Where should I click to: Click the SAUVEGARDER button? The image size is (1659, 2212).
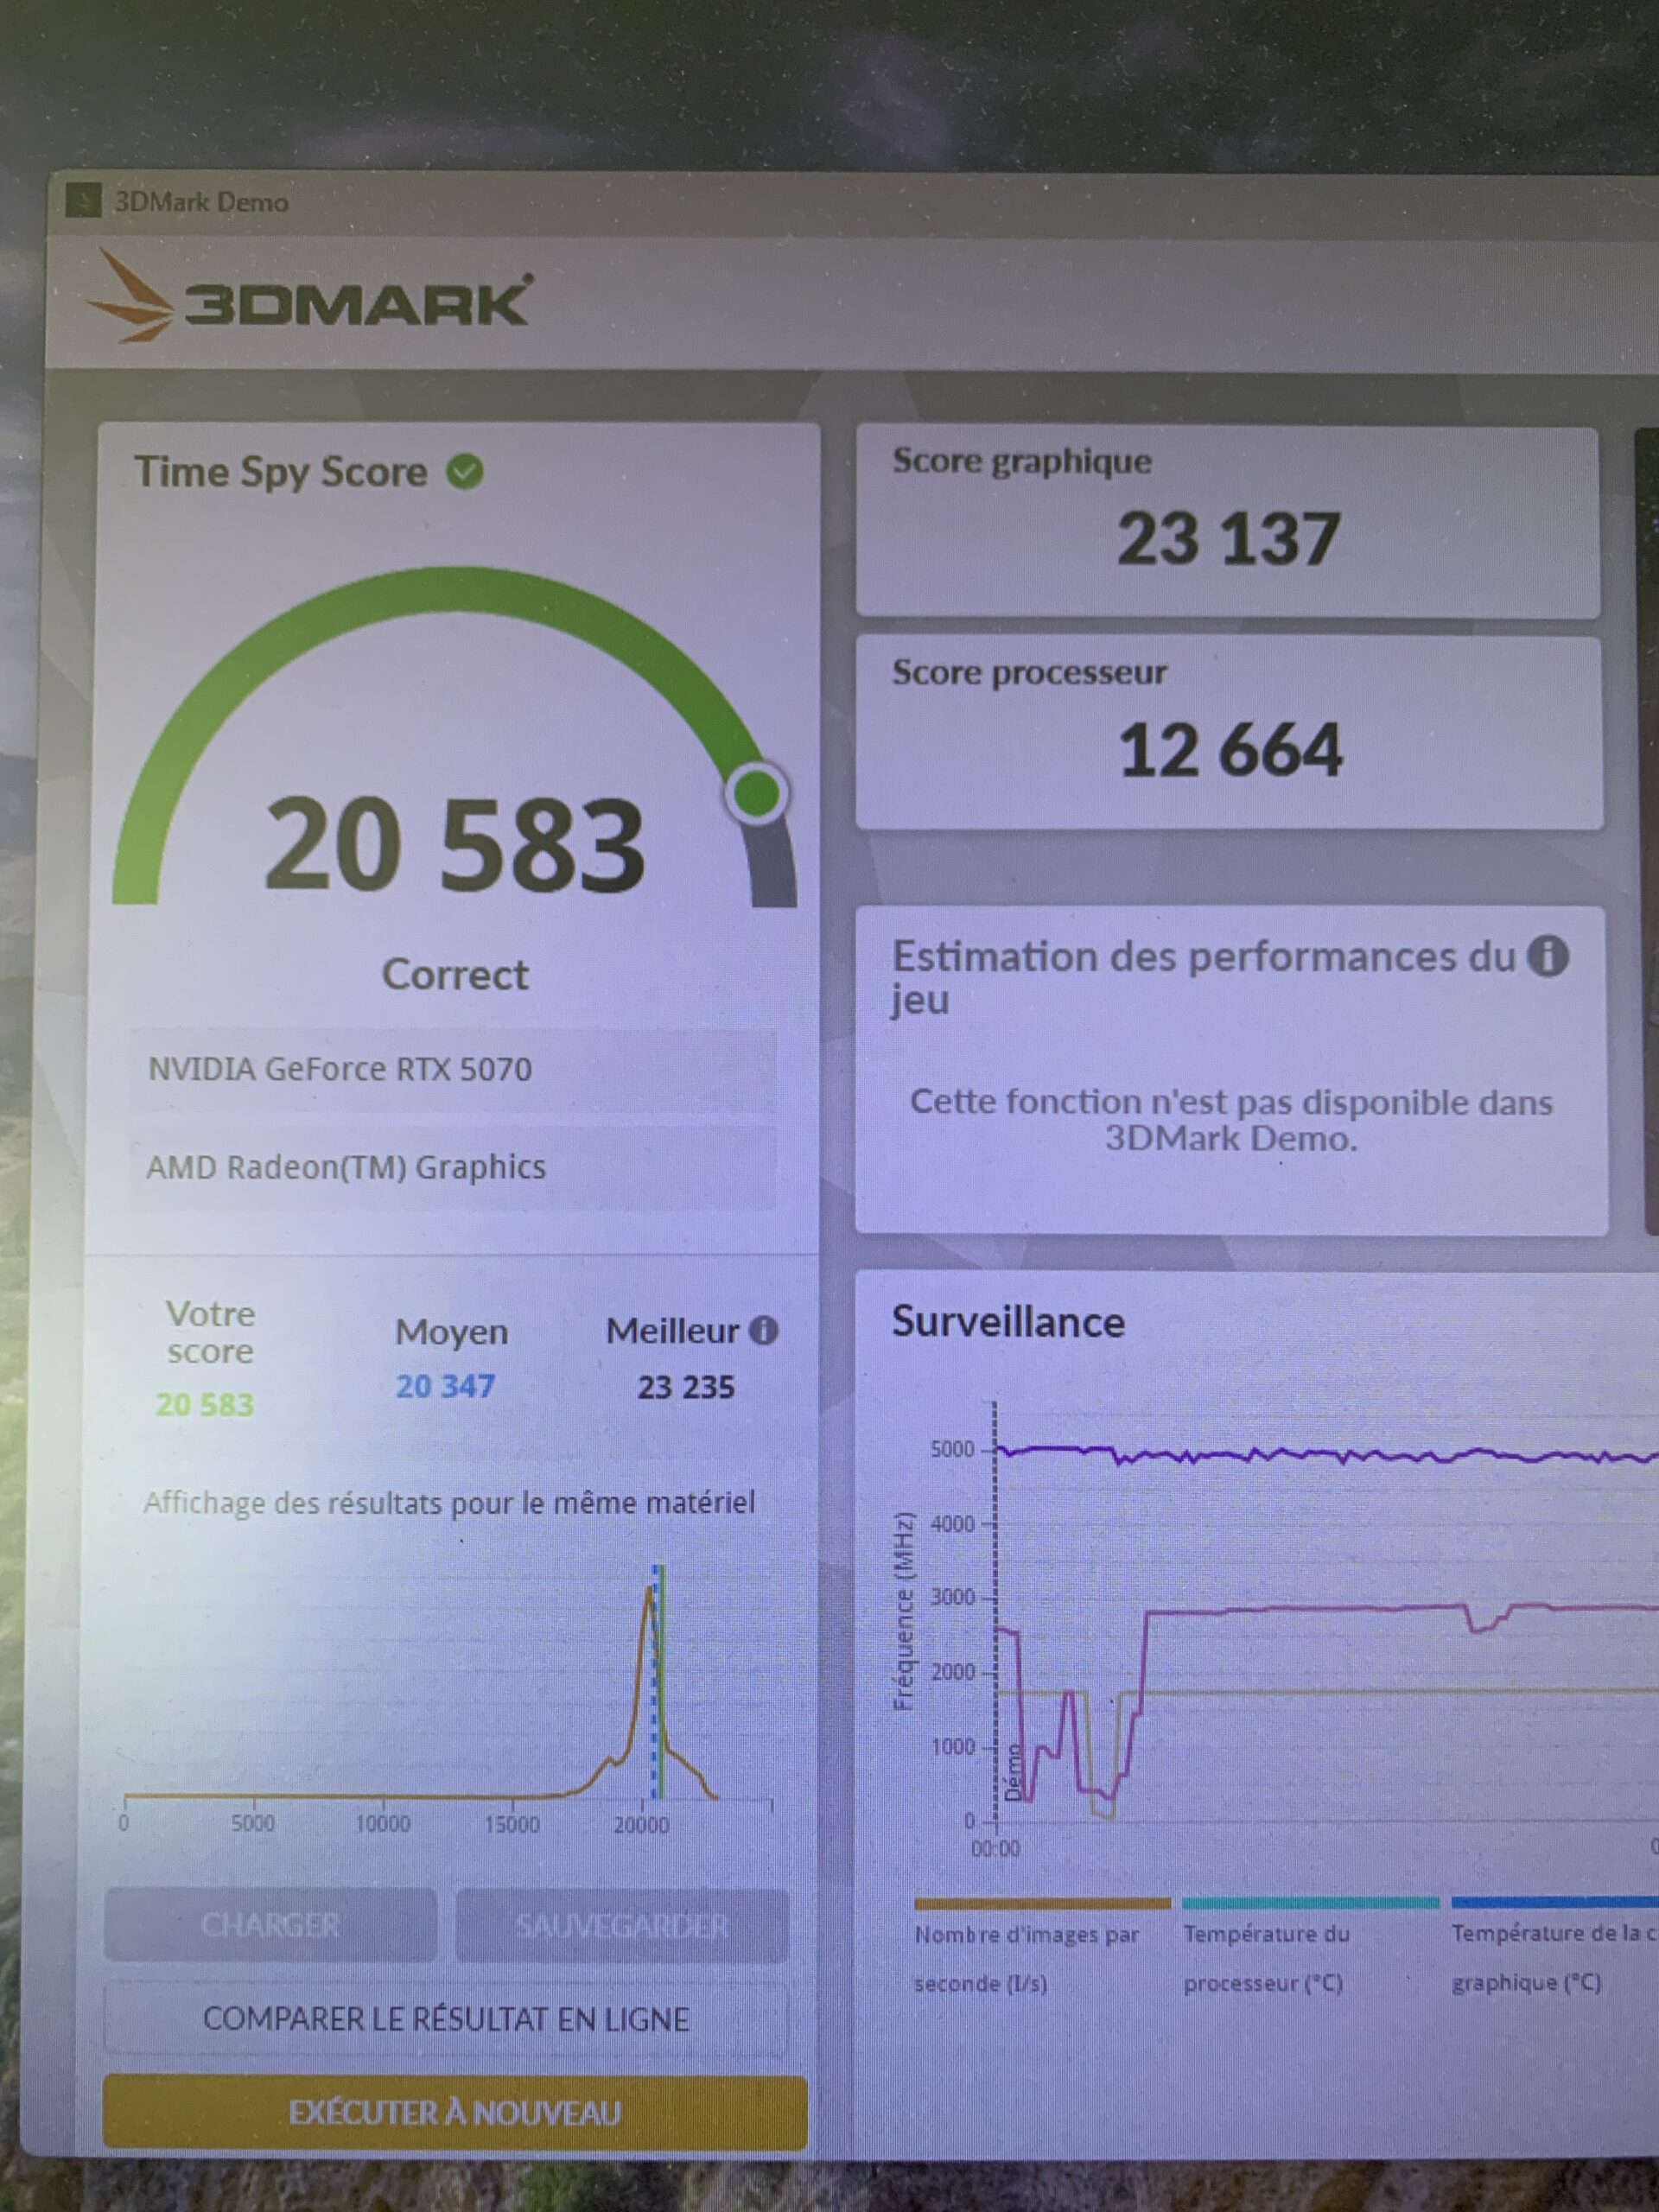[621, 1925]
